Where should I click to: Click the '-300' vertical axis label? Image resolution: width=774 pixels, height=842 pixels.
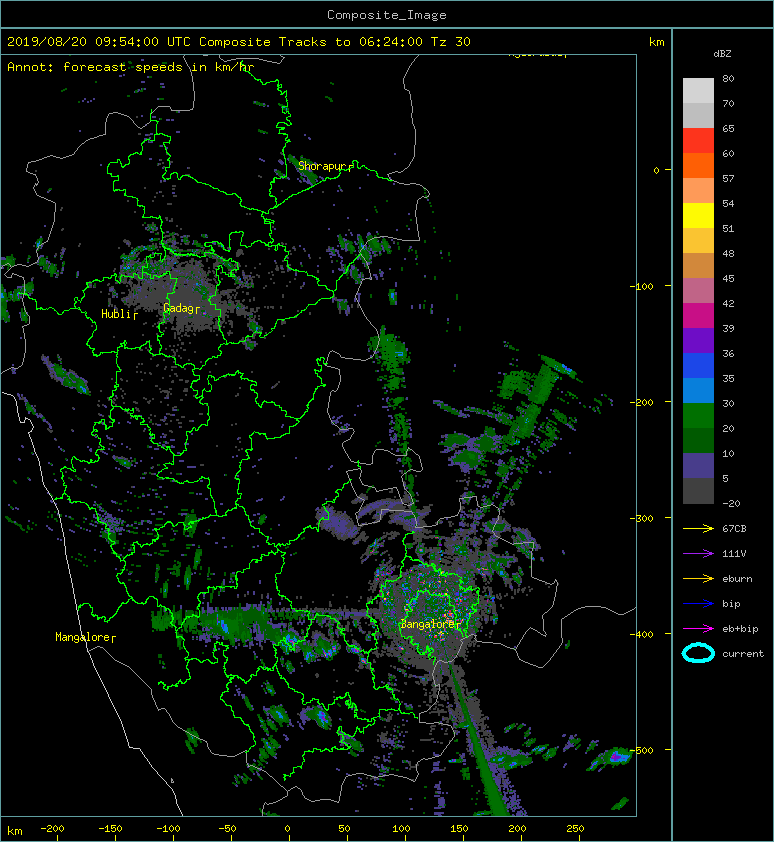(641, 518)
